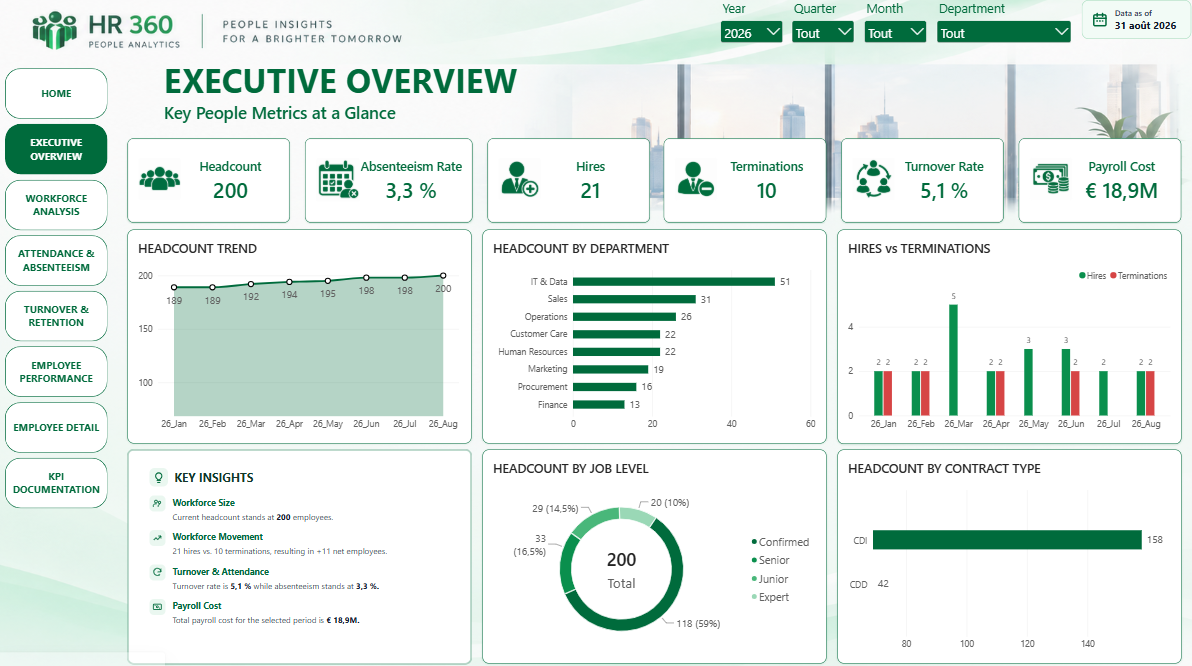
Task: Click the Confirmed legend entry
Action: click(x=780, y=542)
